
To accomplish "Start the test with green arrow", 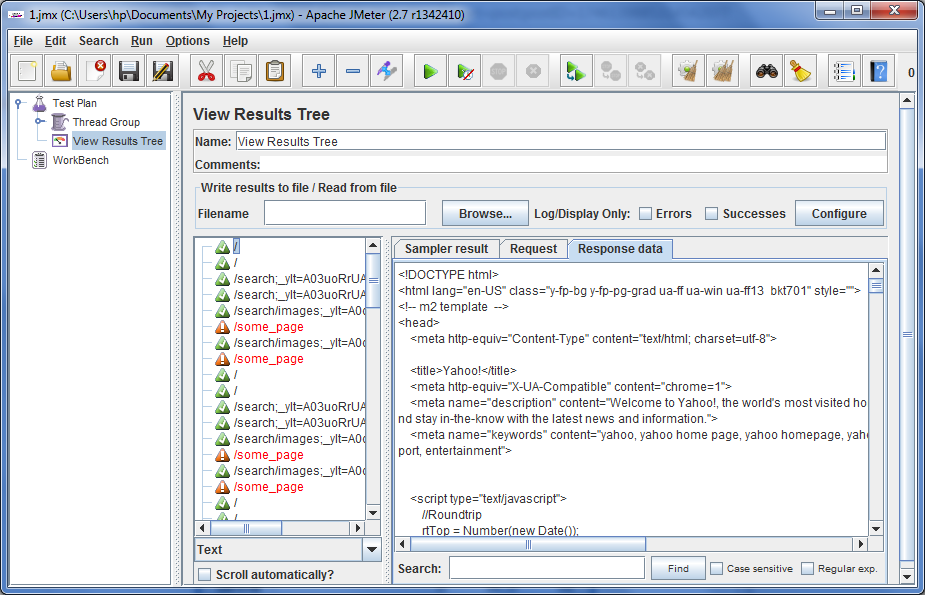I will pyautogui.click(x=431, y=71).
